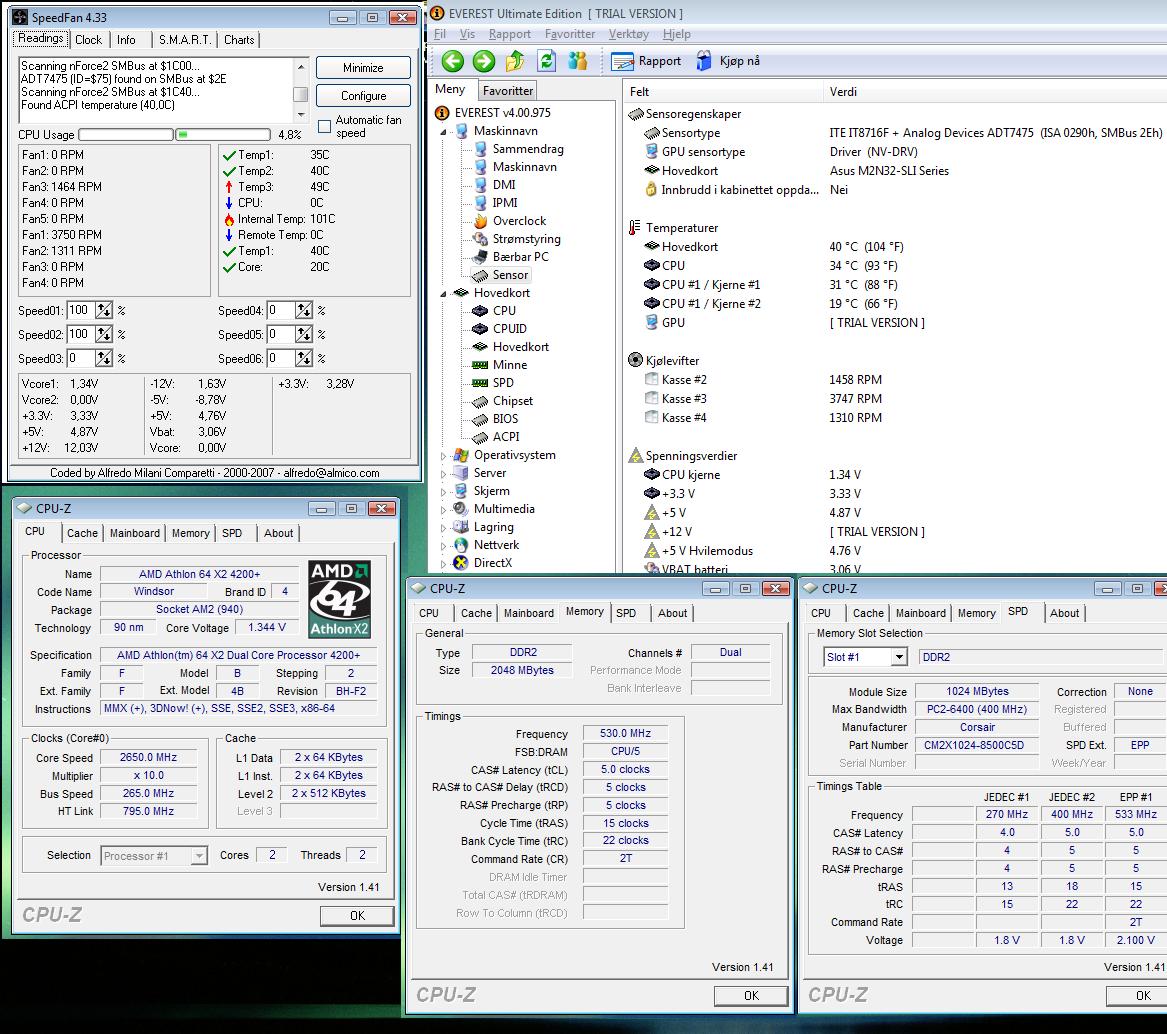Viewport: 1167px width, 1034px height.
Task: Expand Multimedia tree node
Action: [444, 510]
